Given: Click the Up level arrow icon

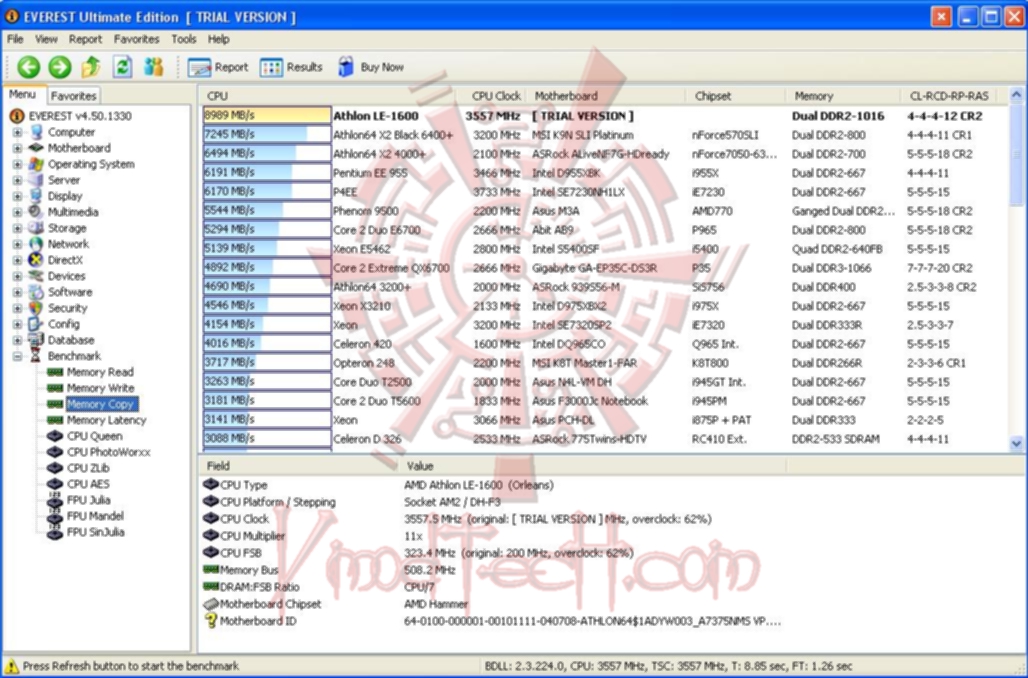Looking at the screenshot, I should pos(91,67).
